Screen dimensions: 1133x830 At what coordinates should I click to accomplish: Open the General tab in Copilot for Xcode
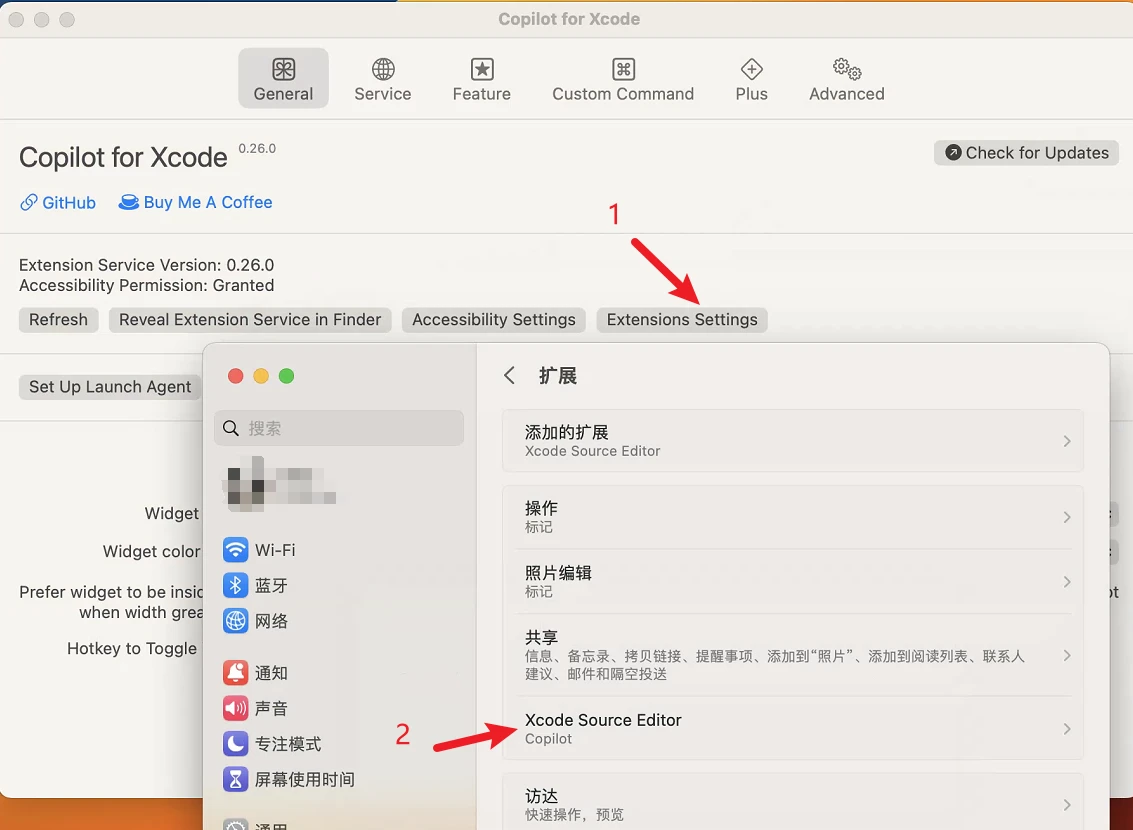click(x=283, y=78)
